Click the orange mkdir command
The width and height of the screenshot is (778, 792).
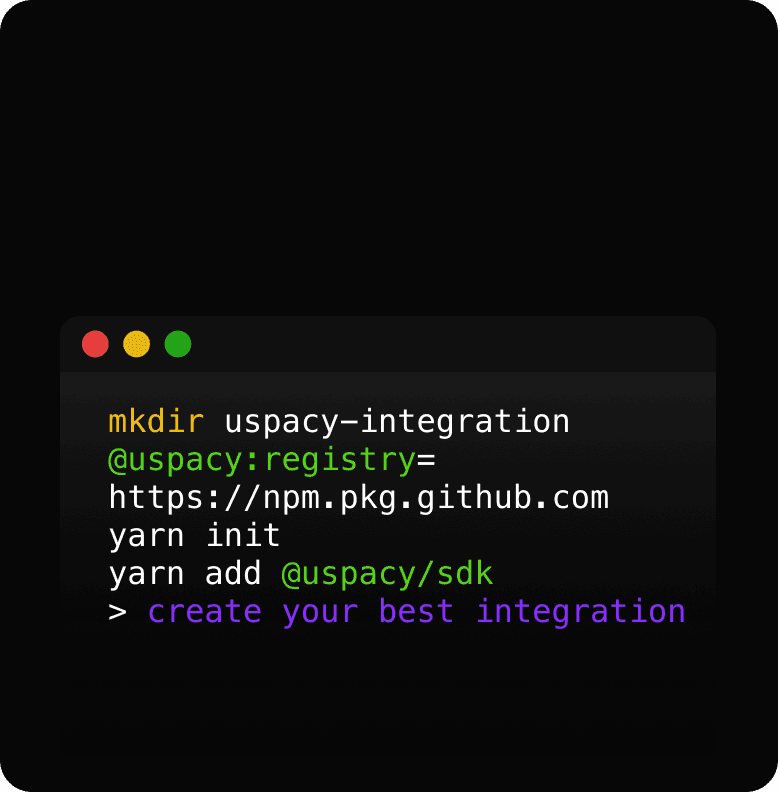(157, 421)
